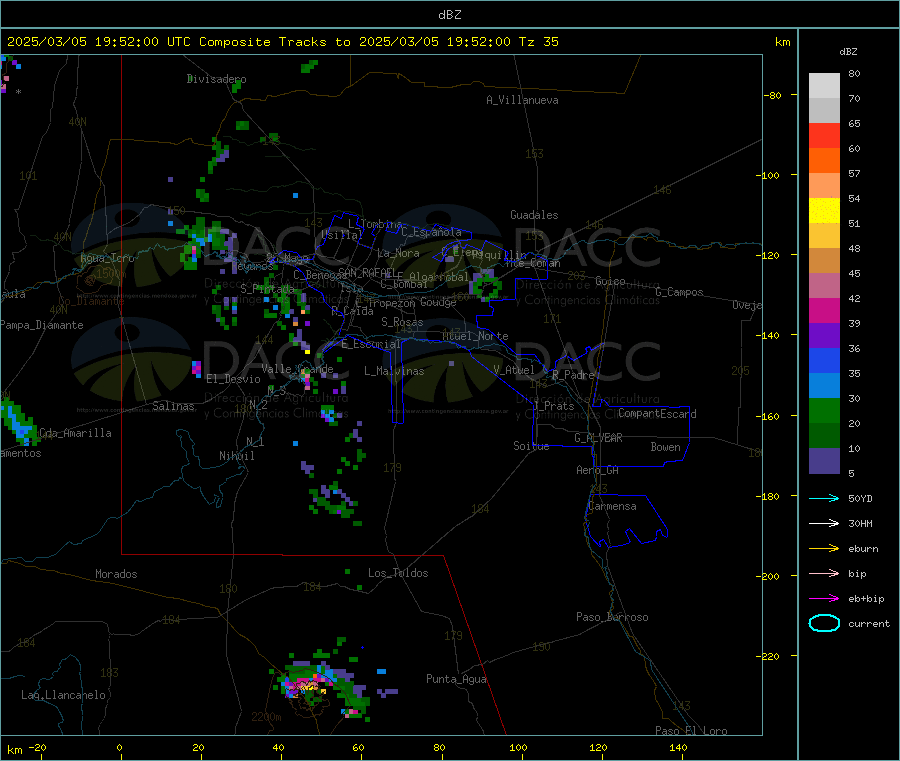Click the 'El_Desvio' map label
The height and width of the screenshot is (761, 900).
[x=234, y=379]
